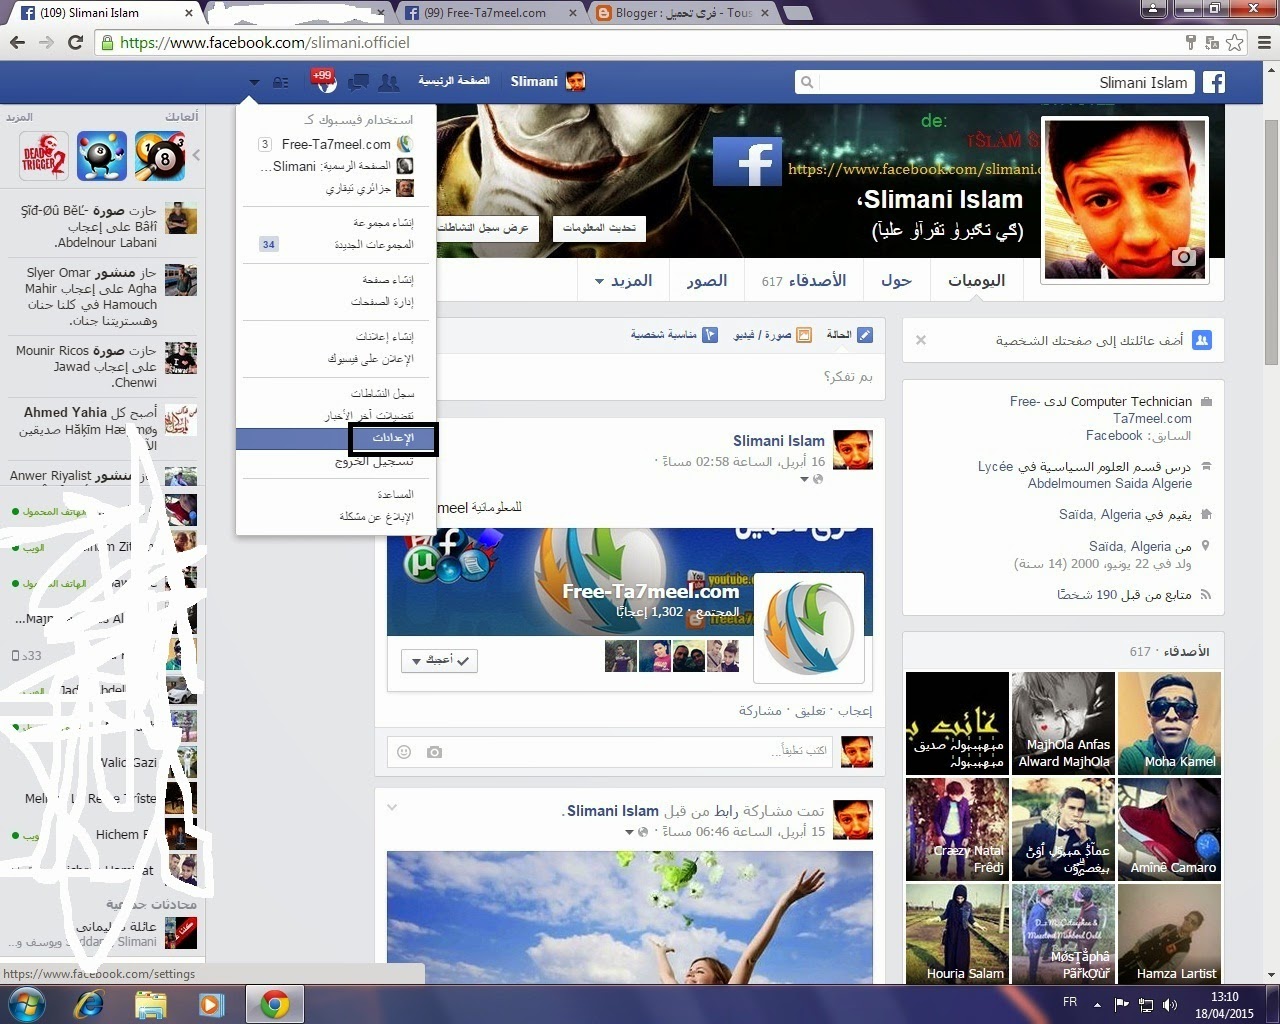Open the privacy shortcuts lock icon
This screenshot has width=1280, height=1024.
281,82
